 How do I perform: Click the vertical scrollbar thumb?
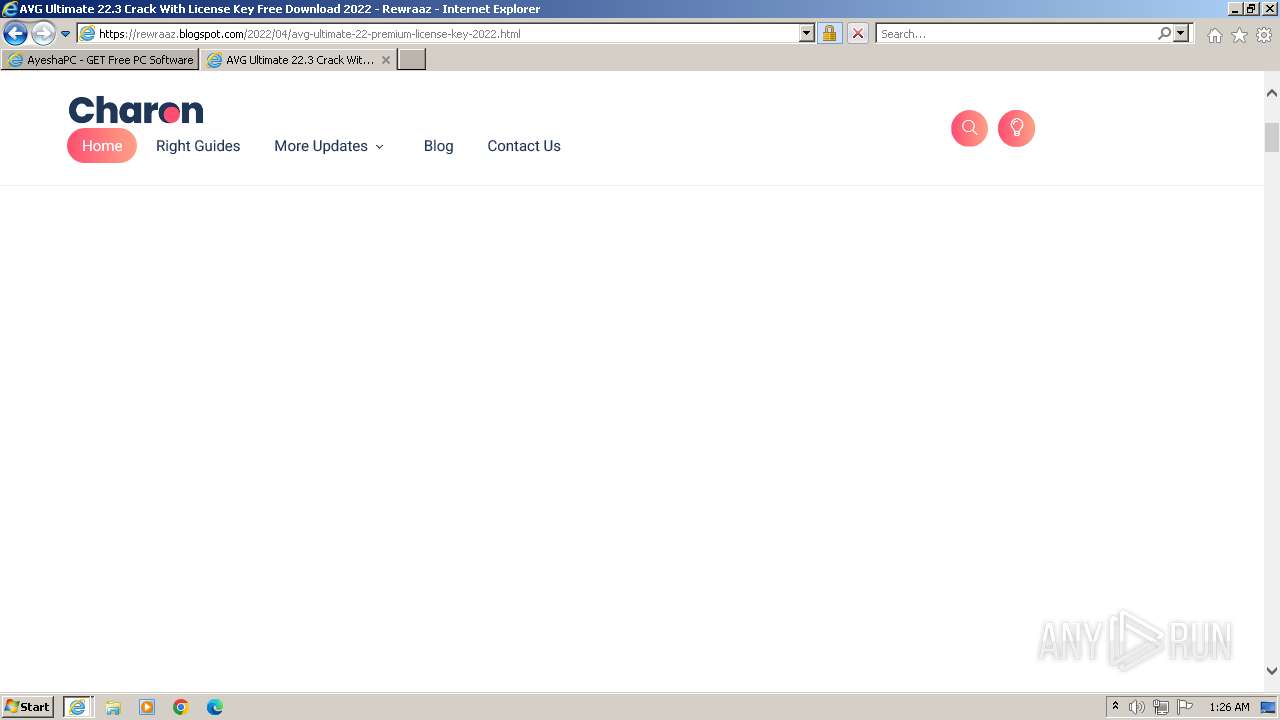pyautogui.click(x=1272, y=137)
